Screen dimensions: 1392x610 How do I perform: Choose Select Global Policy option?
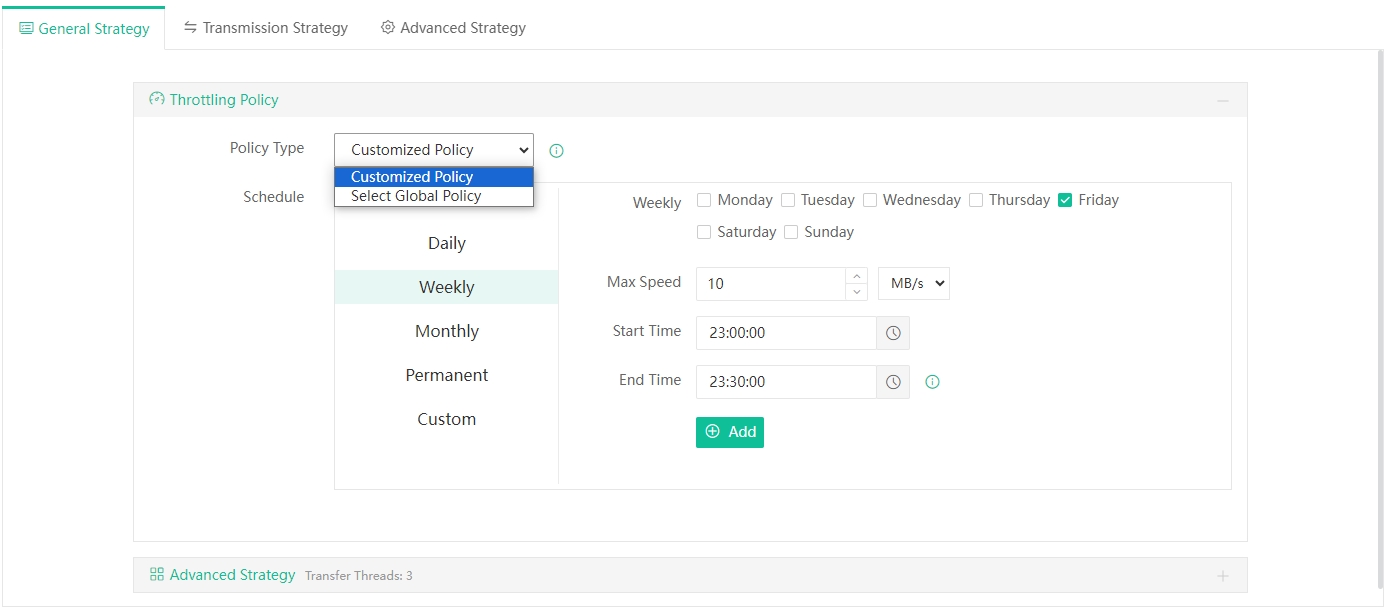416,196
